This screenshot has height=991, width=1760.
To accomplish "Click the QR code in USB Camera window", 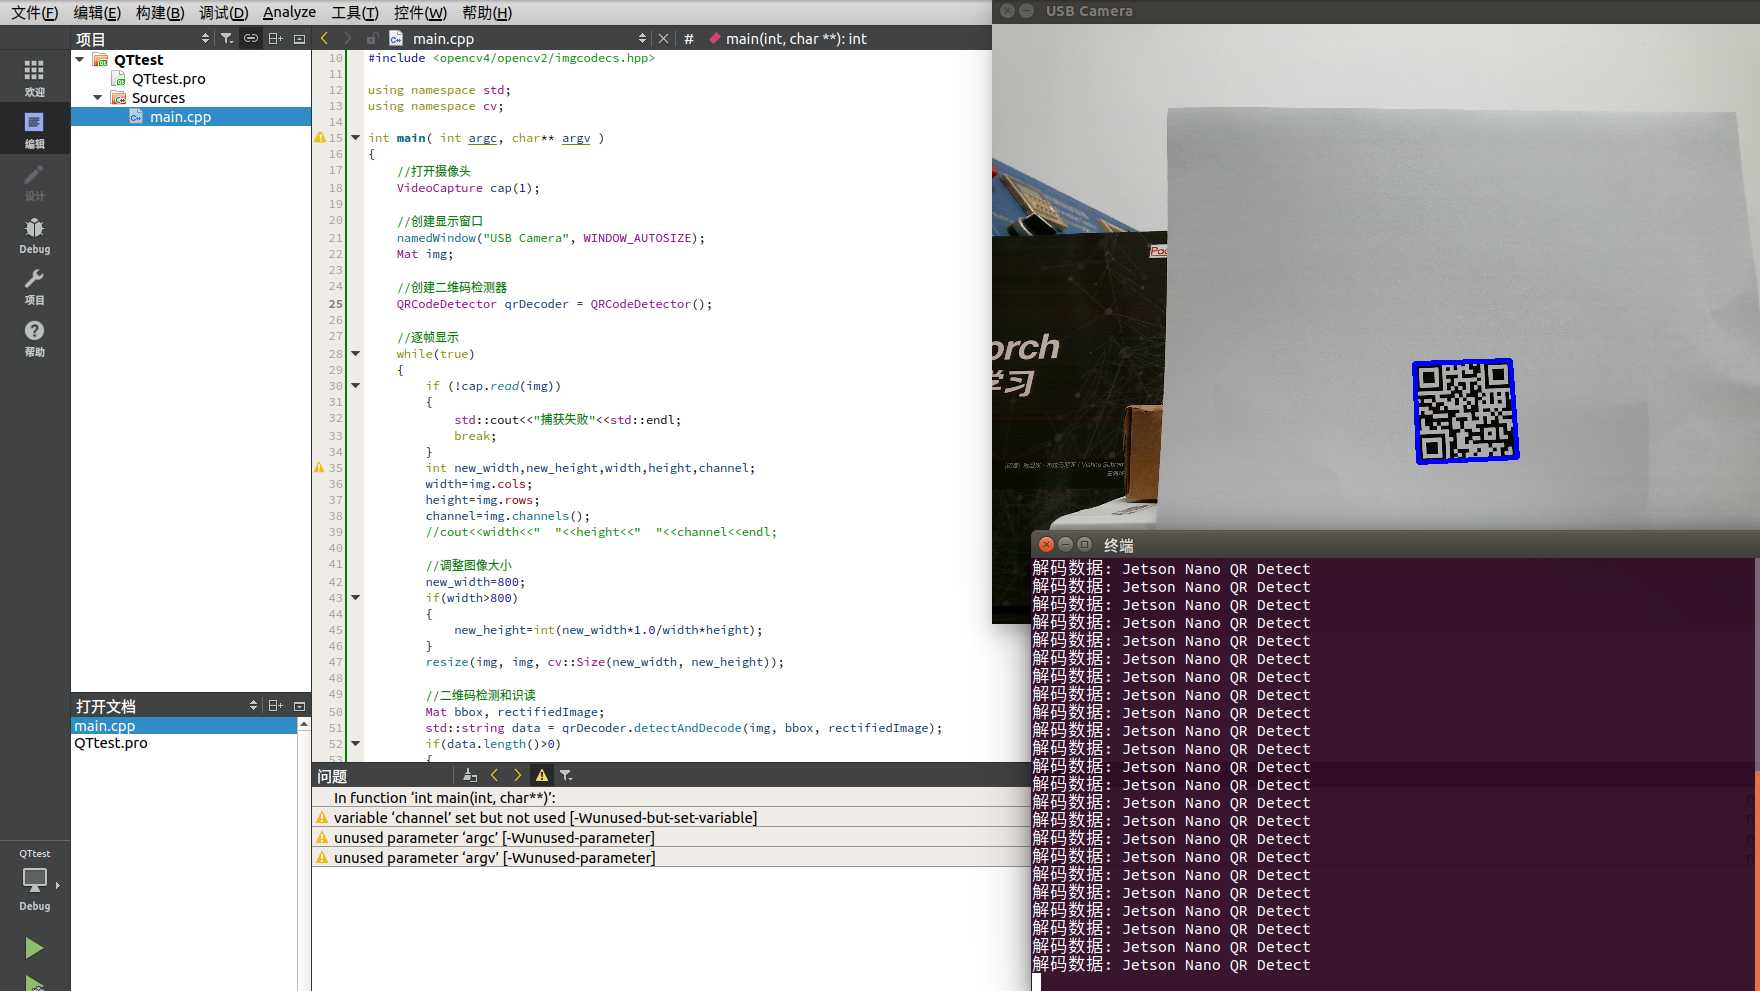I will pos(1466,411).
